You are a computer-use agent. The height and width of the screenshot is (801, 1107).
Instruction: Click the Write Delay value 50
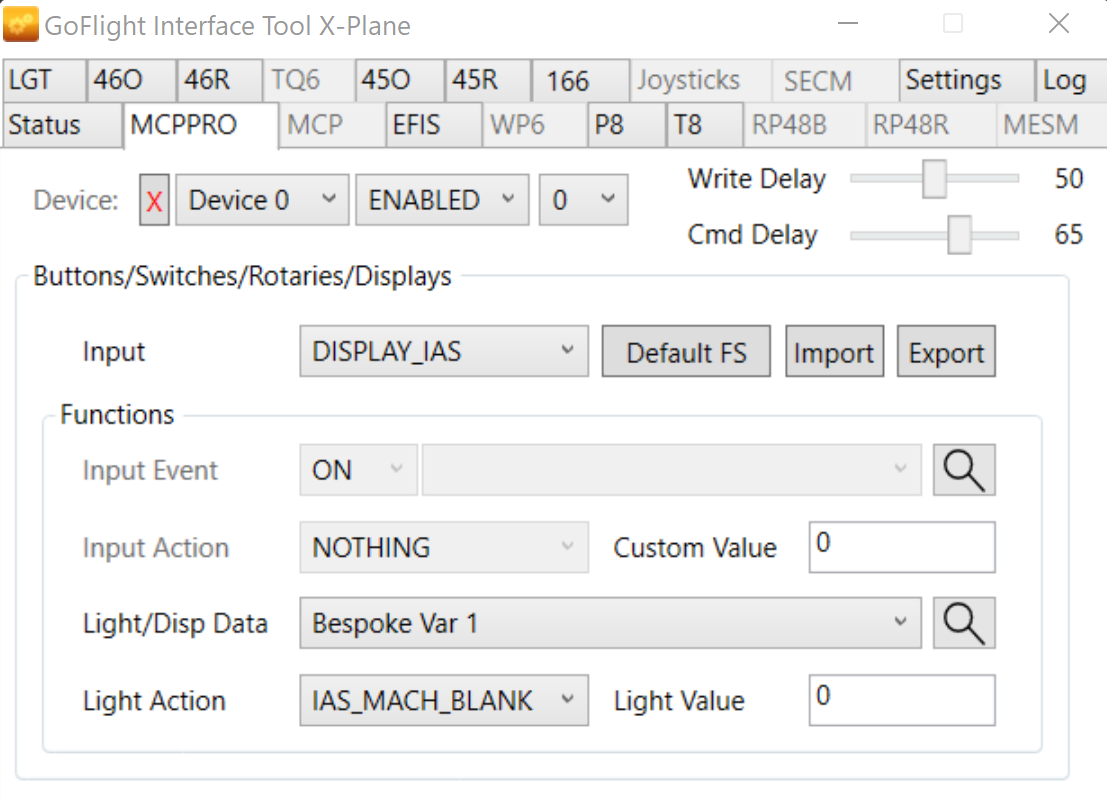pyautogui.click(x=1069, y=179)
